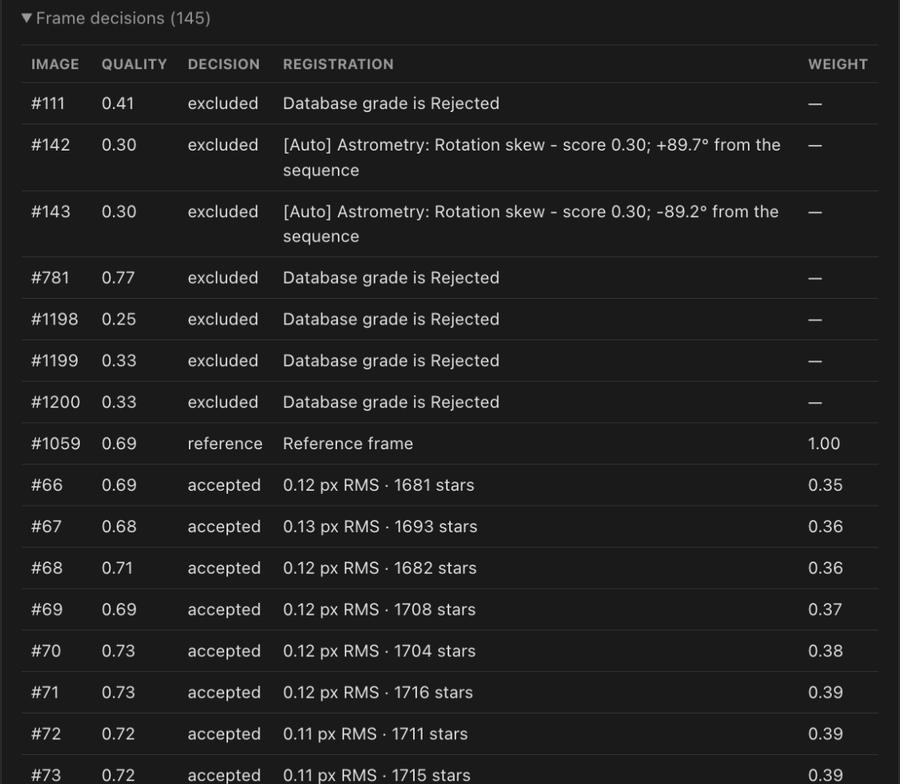The height and width of the screenshot is (784, 900).
Task: Select the row for image #1199
Action: pos(449,360)
